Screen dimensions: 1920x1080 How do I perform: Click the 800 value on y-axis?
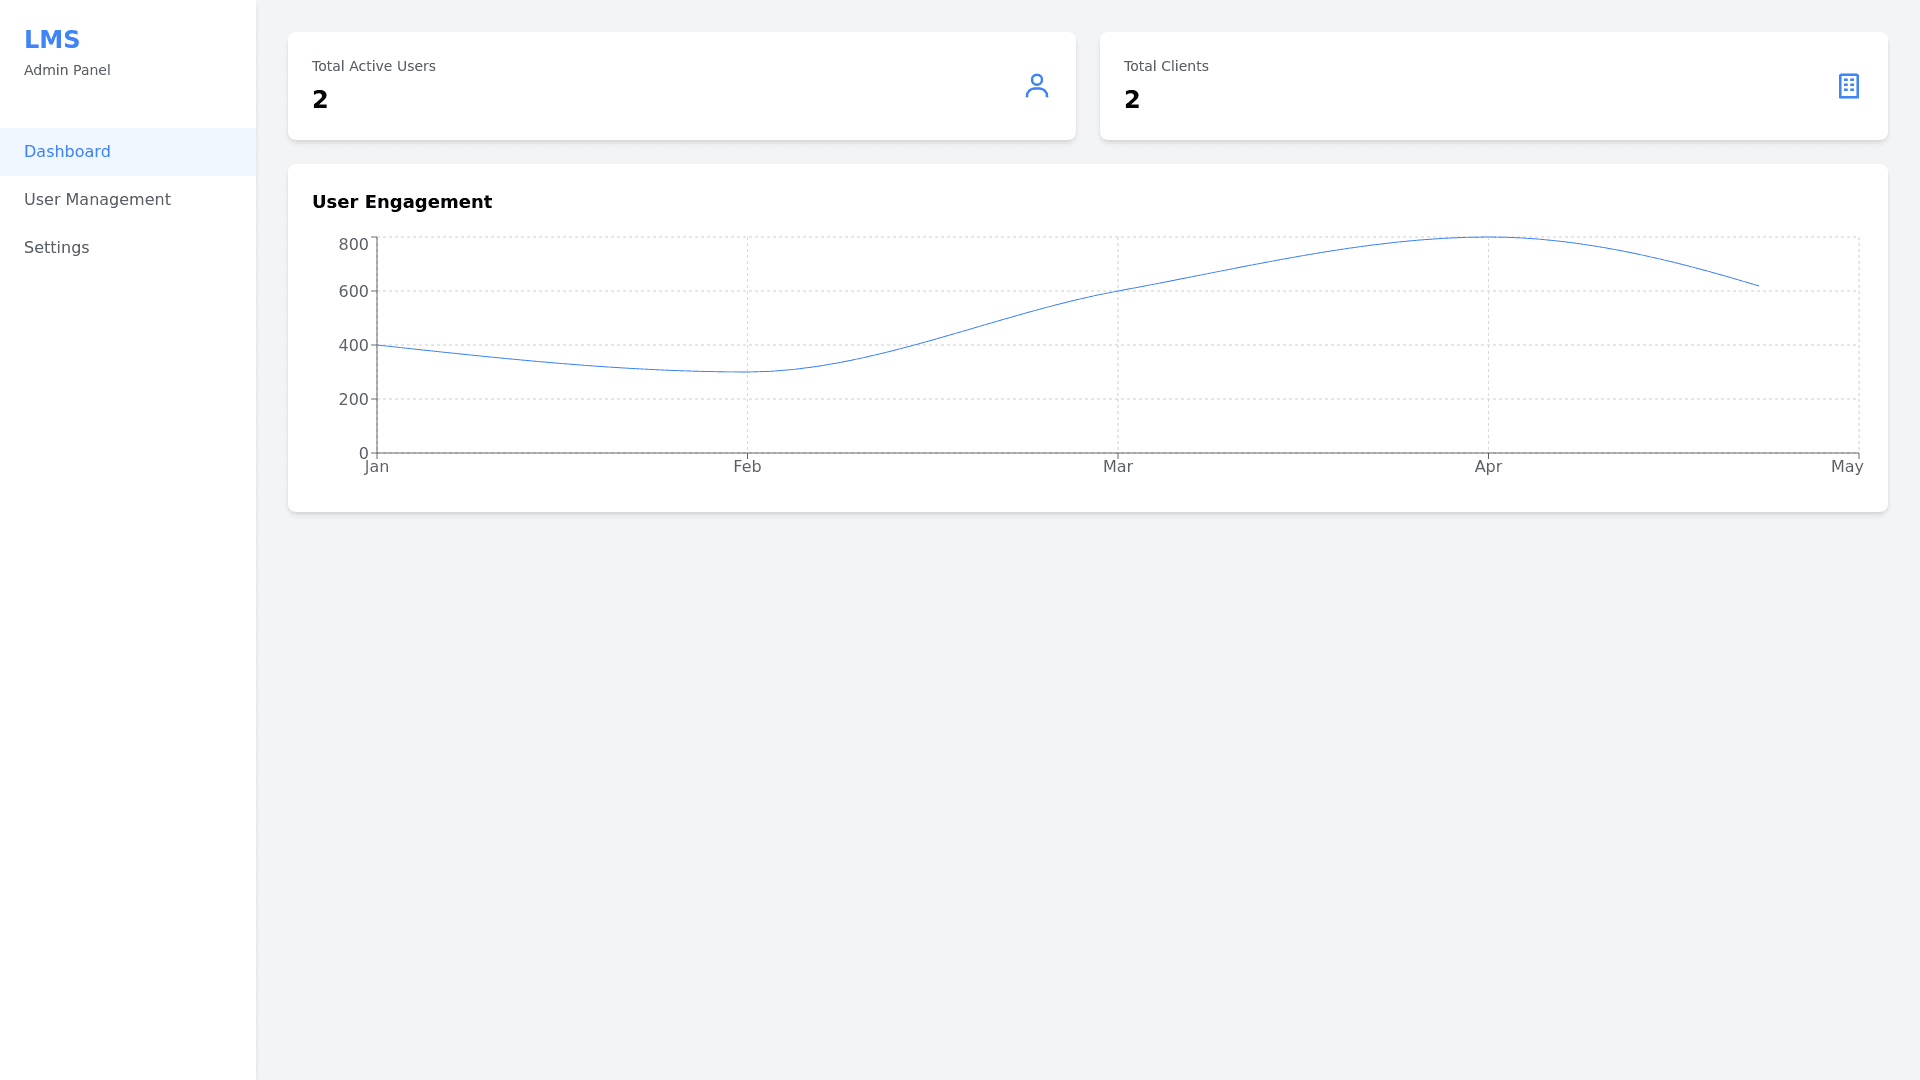pyautogui.click(x=353, y=245)
